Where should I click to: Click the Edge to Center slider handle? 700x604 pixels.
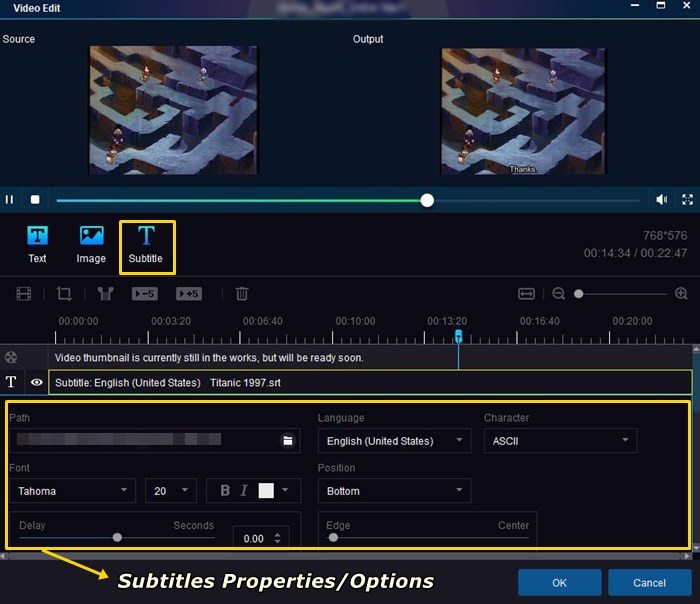point(333,537)
